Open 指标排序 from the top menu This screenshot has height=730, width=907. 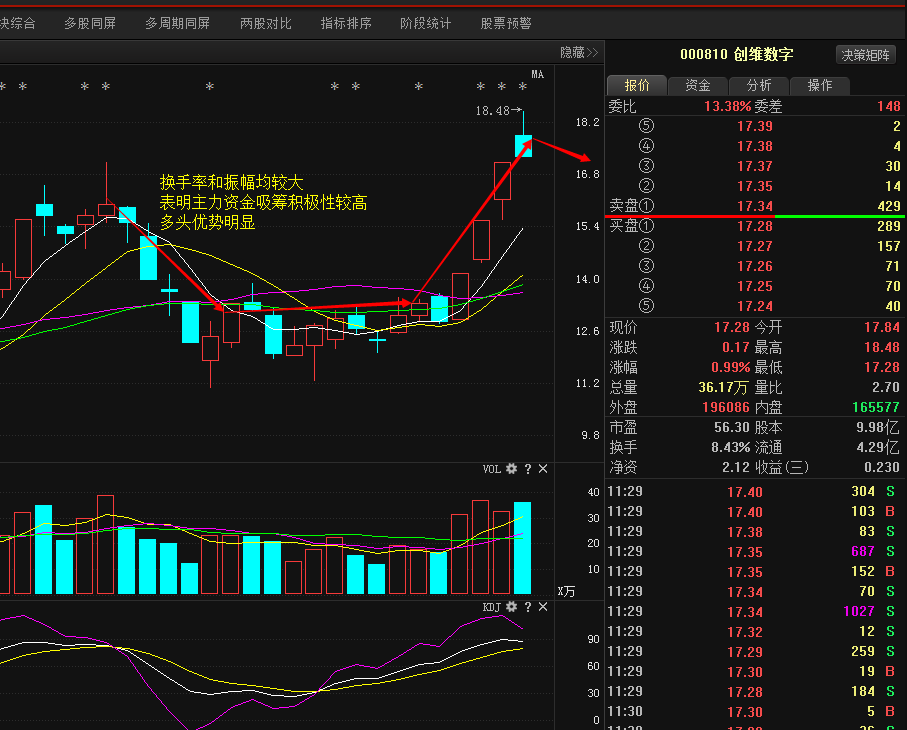[x=346, y=23]
